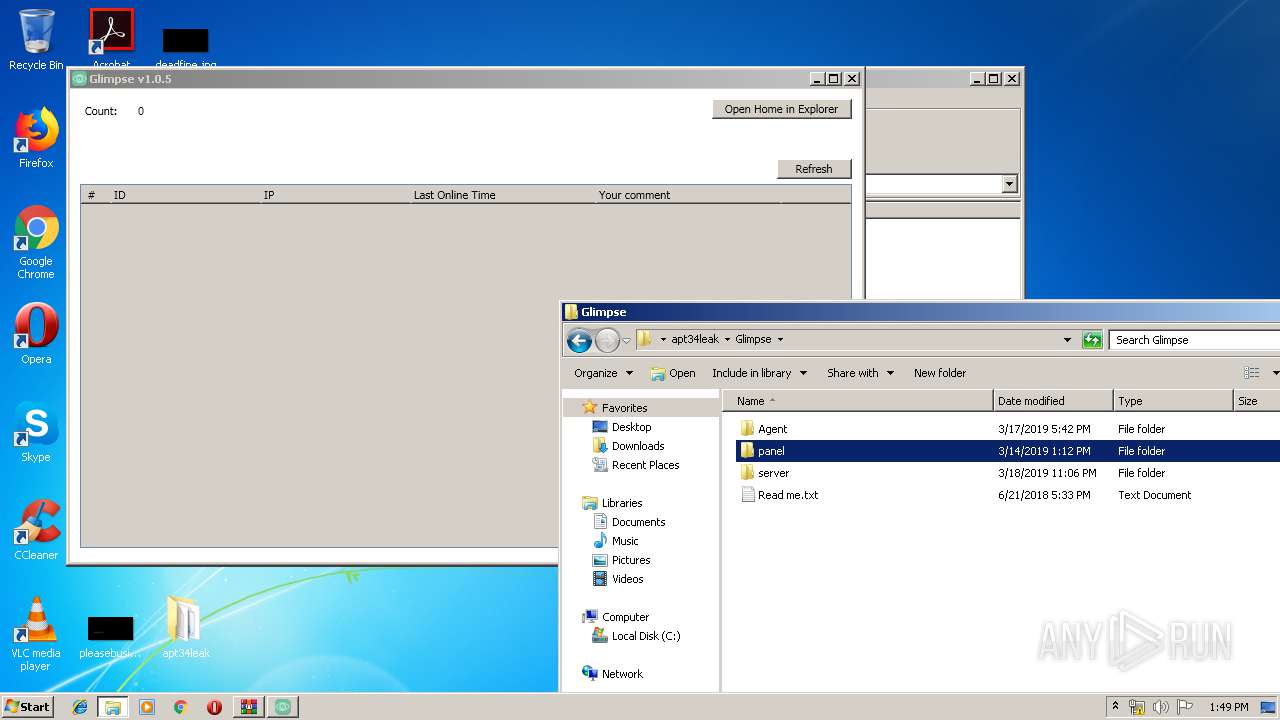Open combo box dropdown in background window
Image resolution: width=1280 pixels, height=720 pixels.
coord(1009,184)
